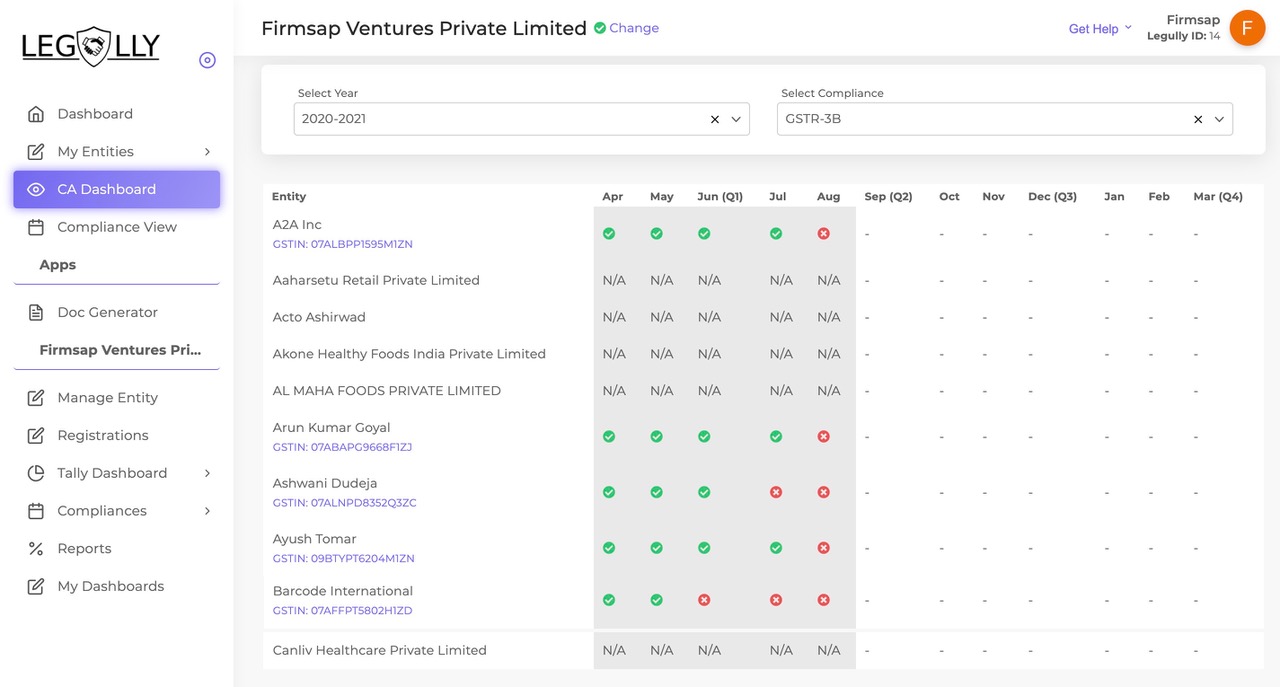Open the Select Compliance dropdown arrow
This screenshot has width=1280, height=687.
(1219, 119)
